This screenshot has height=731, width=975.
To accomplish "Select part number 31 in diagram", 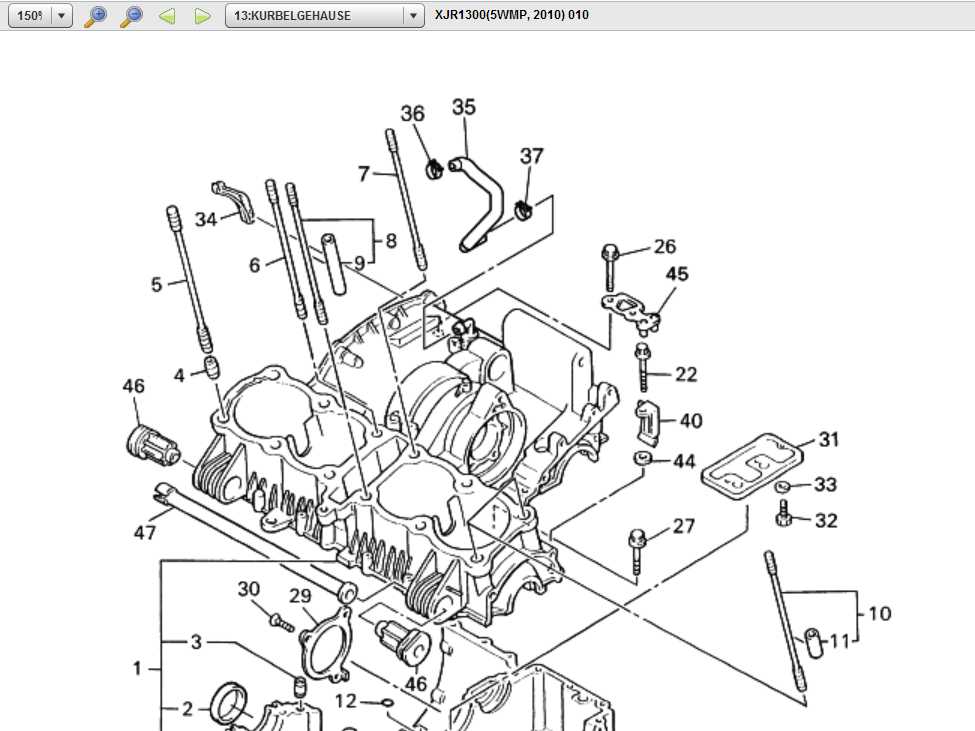I will coord(828,439).
